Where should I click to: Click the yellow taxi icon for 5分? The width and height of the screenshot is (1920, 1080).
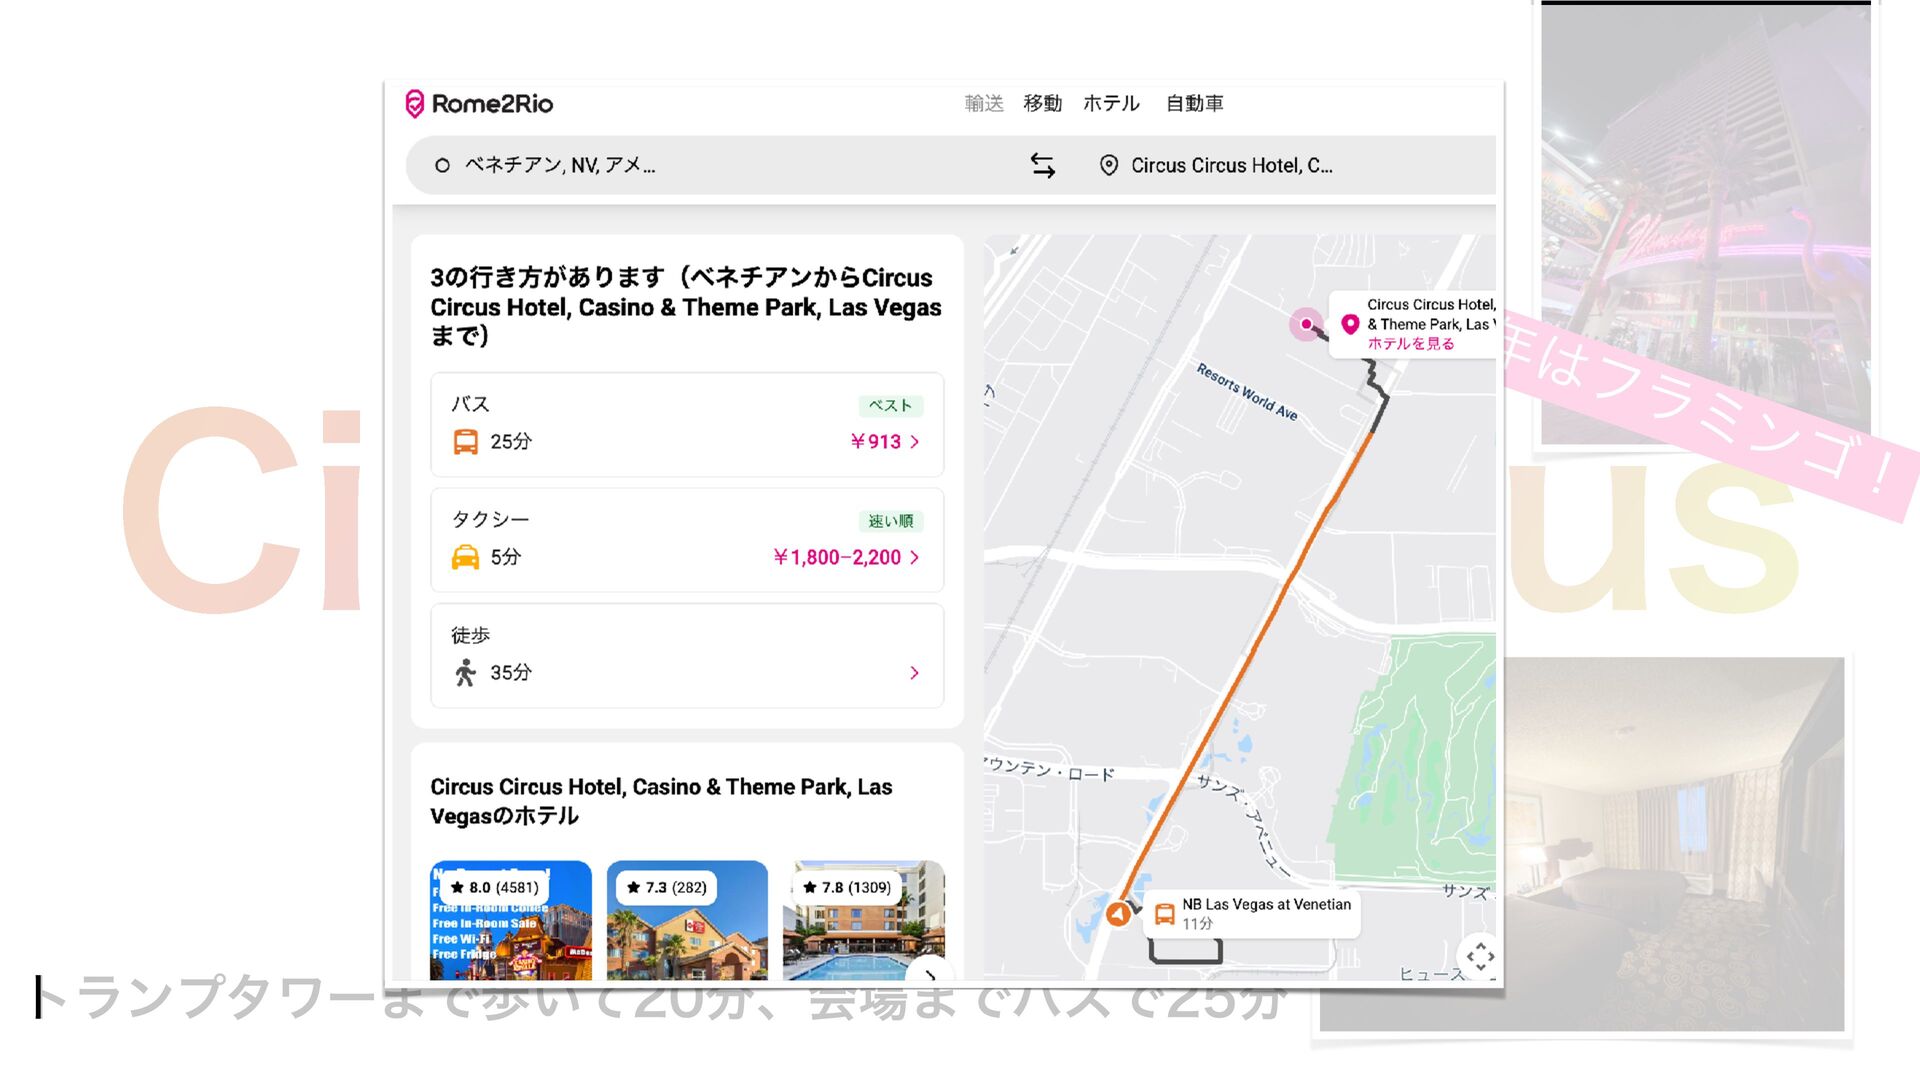pos(465,557)
